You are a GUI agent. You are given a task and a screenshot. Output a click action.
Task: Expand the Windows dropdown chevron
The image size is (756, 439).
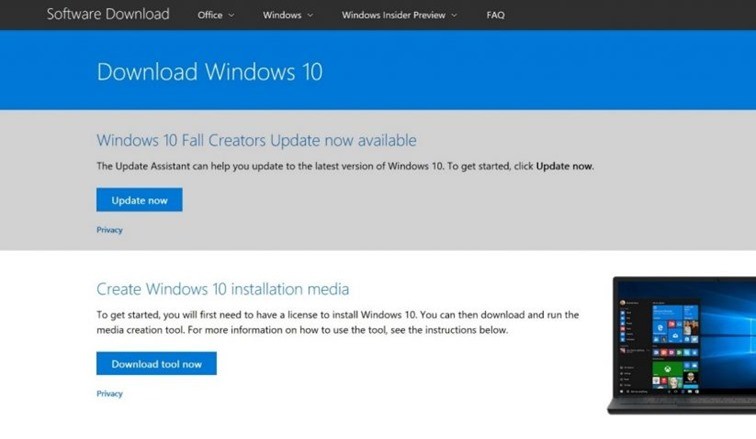click(310, 15)
